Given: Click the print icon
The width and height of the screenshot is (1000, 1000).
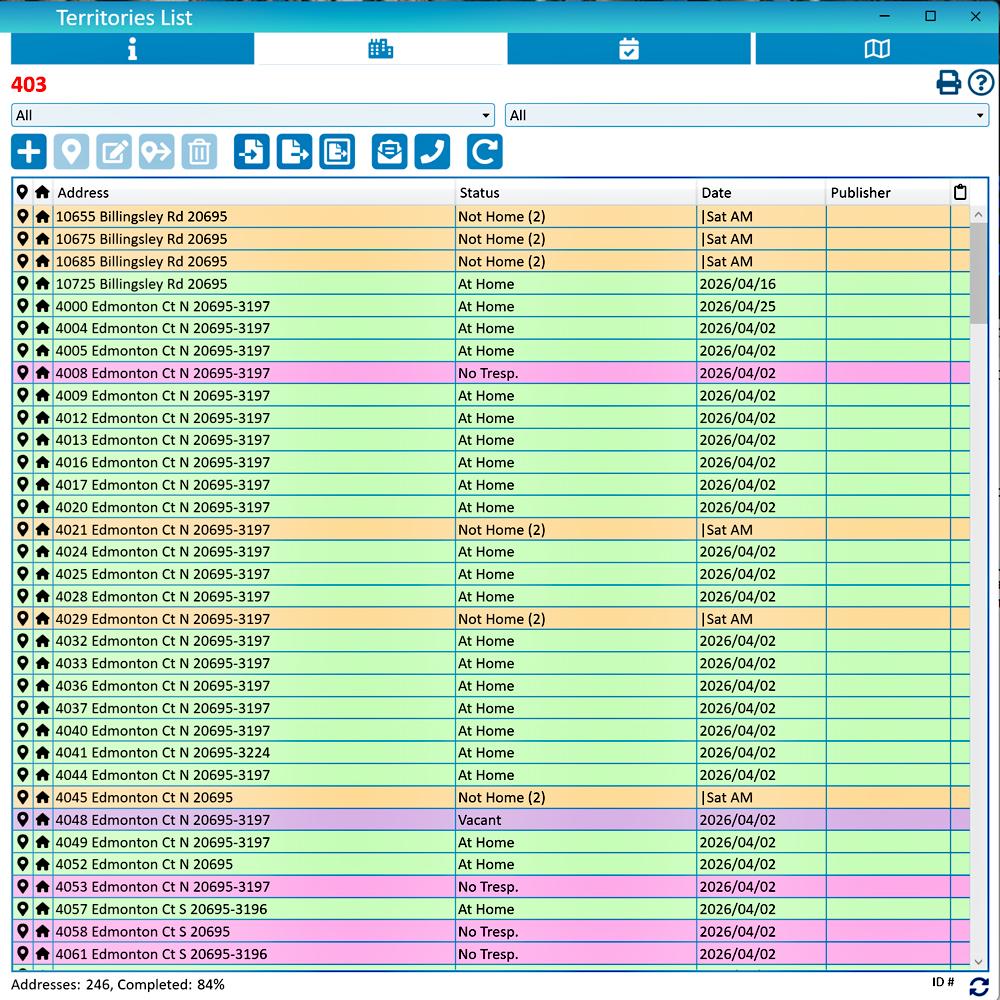Looking at the screenshot, I should click(948, 83).
